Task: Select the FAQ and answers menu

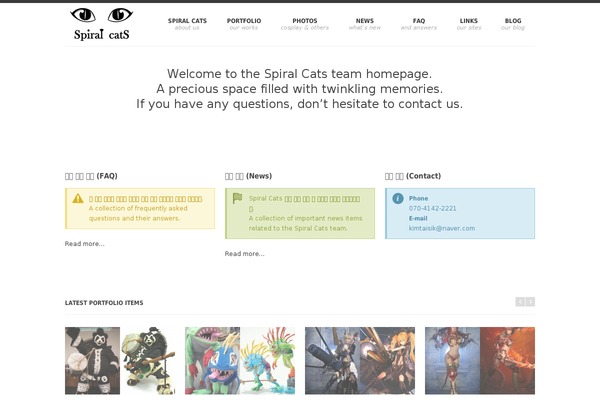Action: 419,24
